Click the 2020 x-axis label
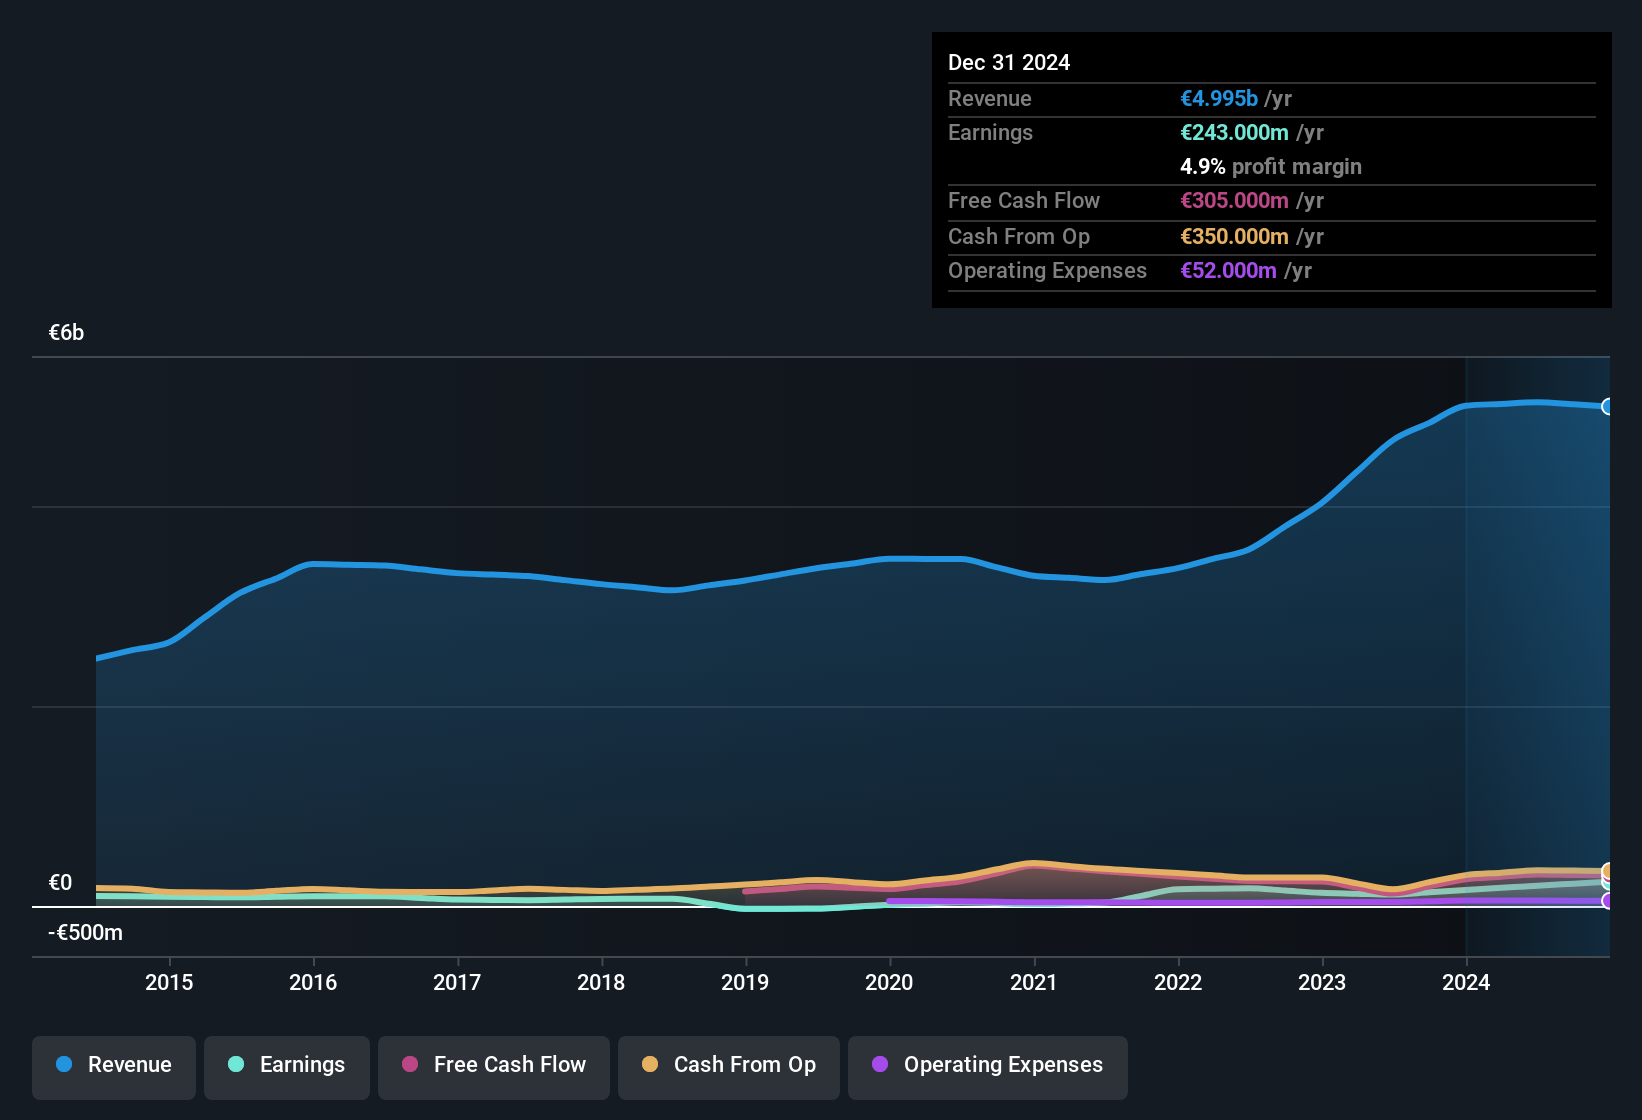 [889, 982]
